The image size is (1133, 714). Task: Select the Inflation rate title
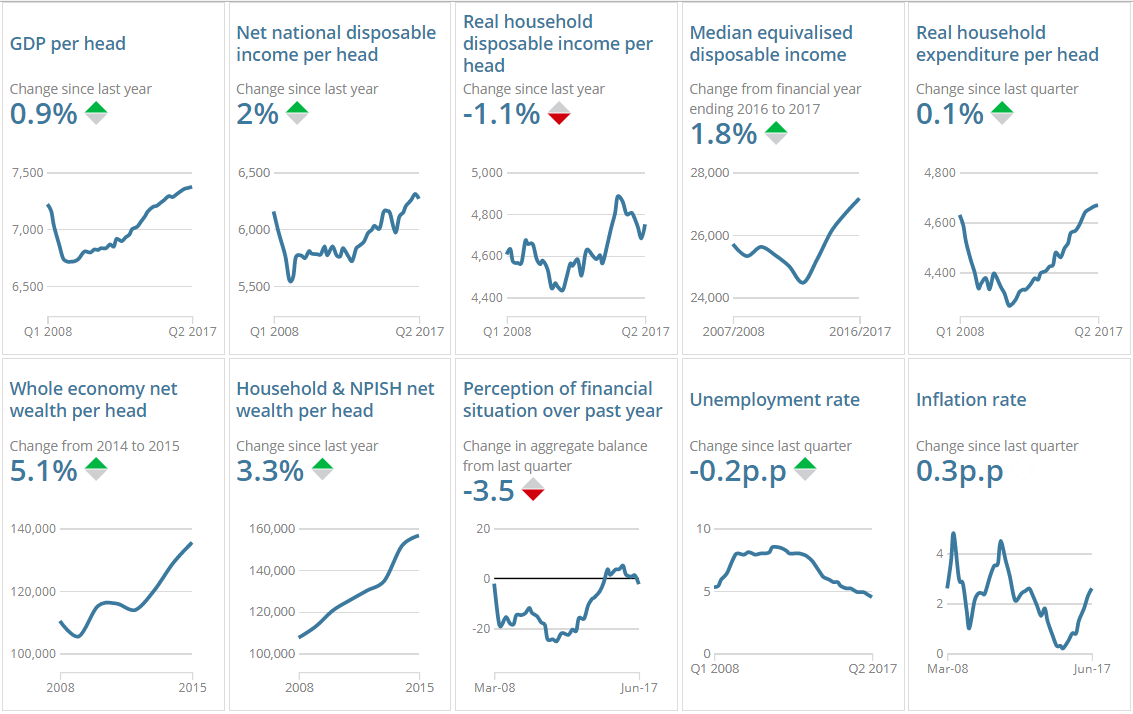click(971, 400)
